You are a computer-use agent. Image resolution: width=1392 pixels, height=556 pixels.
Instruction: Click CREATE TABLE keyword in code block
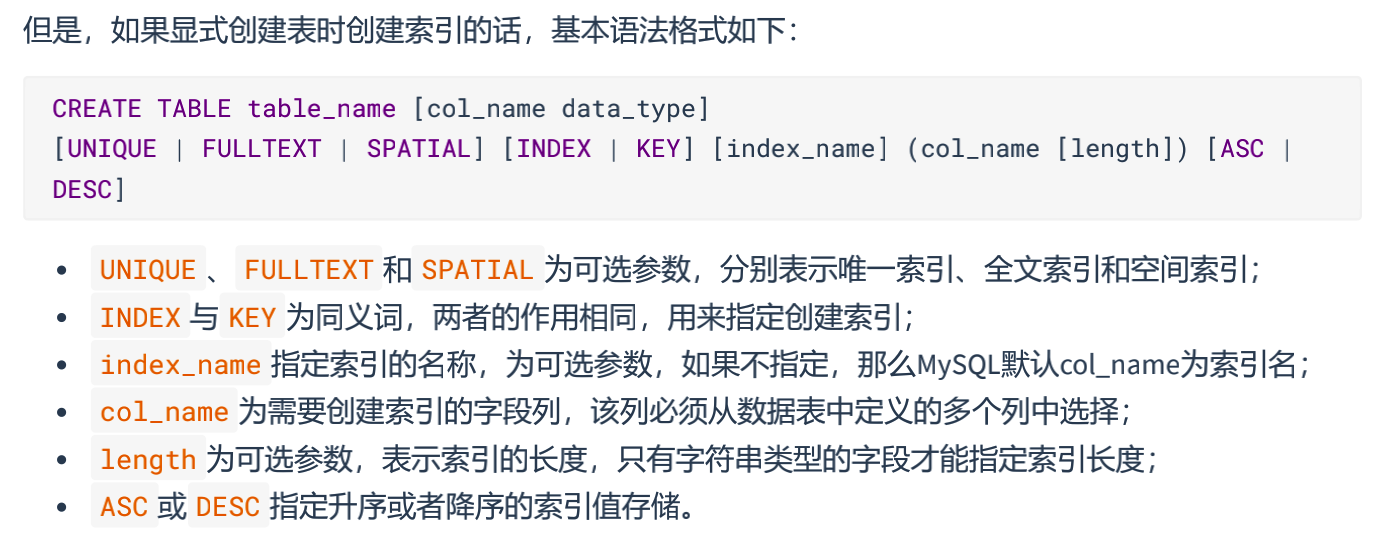142,108
